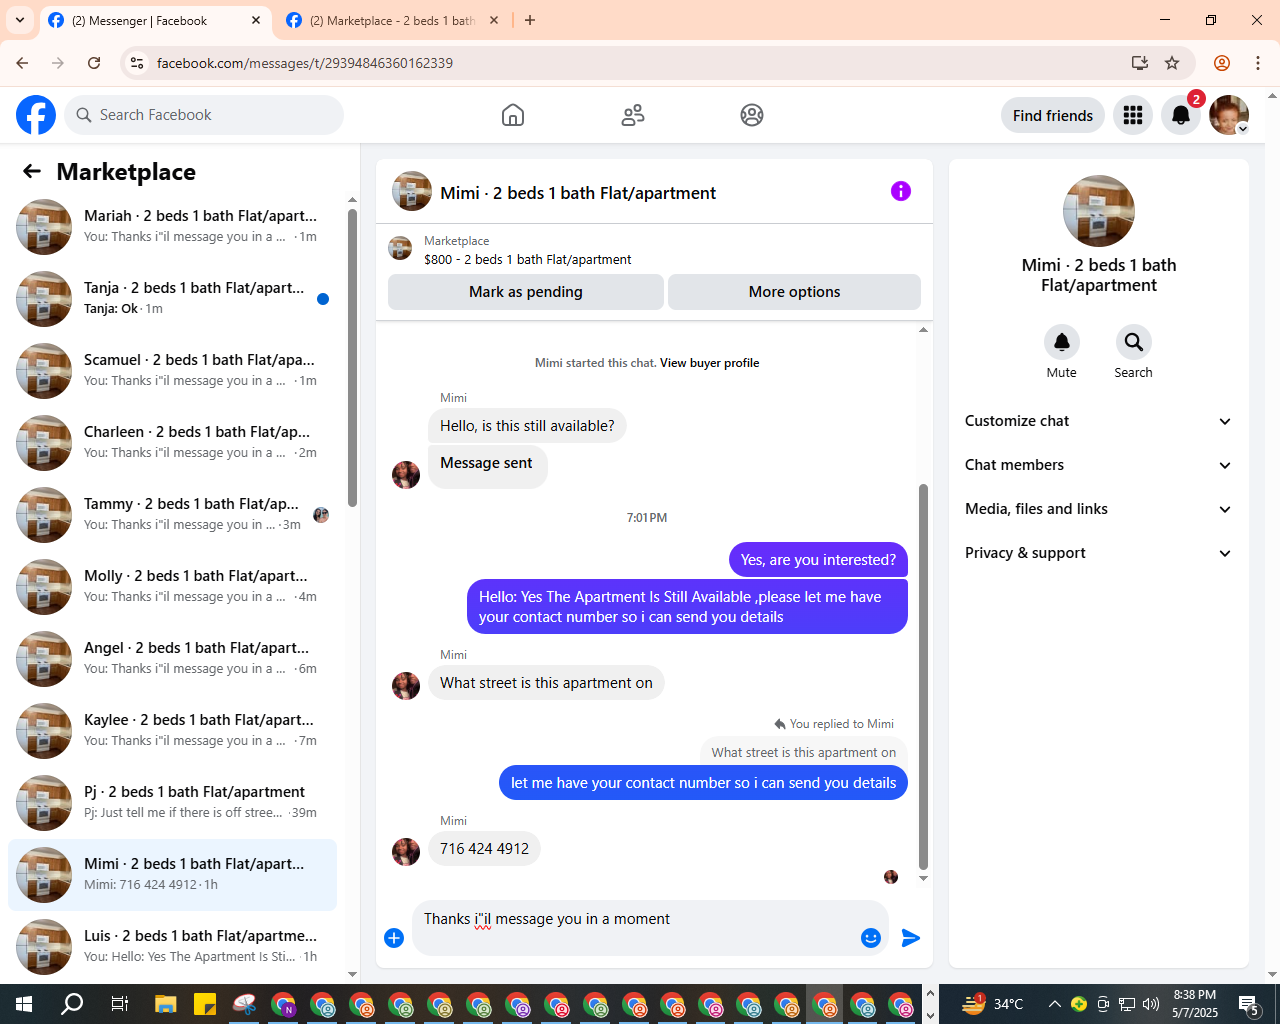Click Mark as pending button
Viewport: 1280px width, 1024px height.
click(x=526, y=292)
